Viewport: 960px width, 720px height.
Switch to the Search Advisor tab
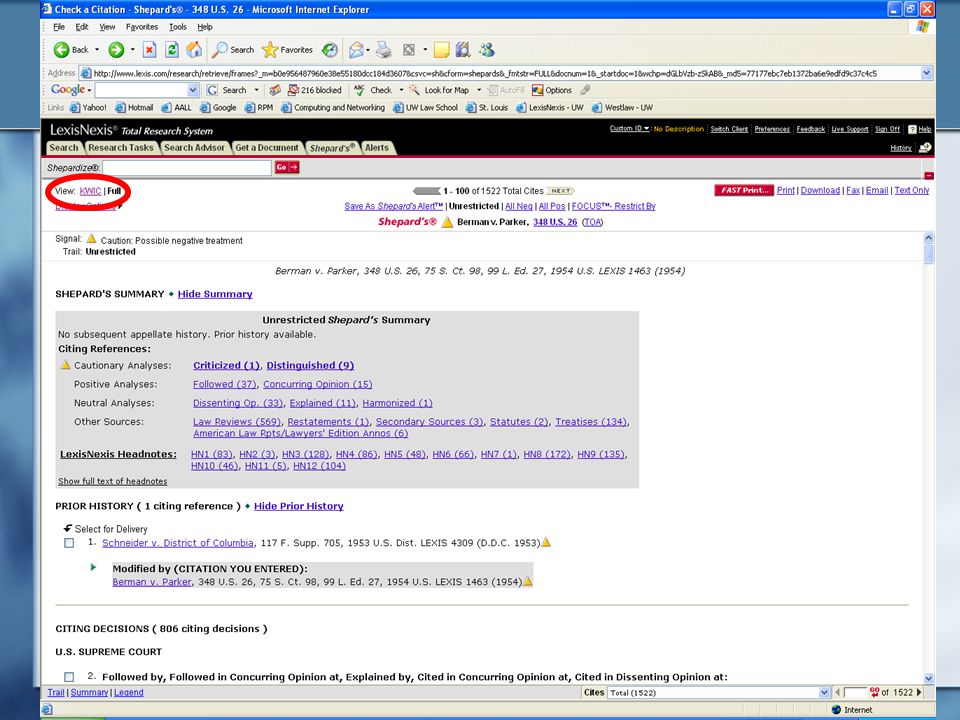[x=194, y=148]
